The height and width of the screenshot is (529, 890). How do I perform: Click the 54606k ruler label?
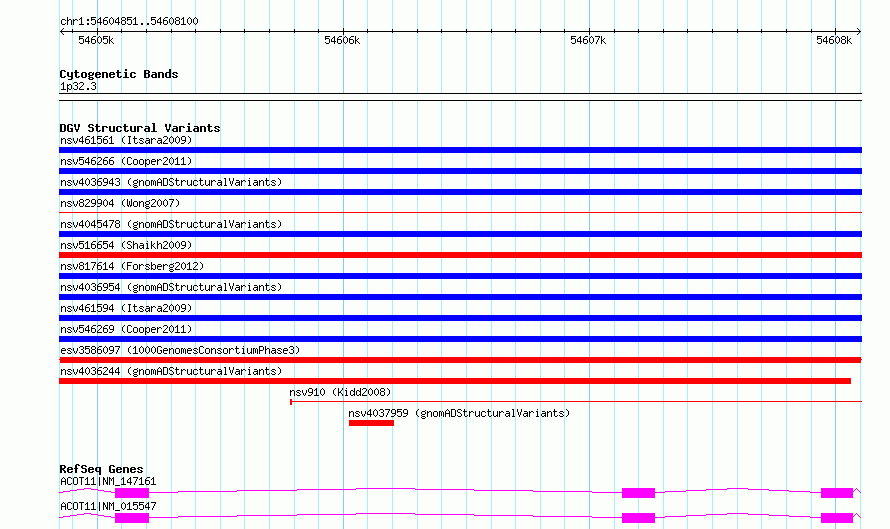click(342, 40)
